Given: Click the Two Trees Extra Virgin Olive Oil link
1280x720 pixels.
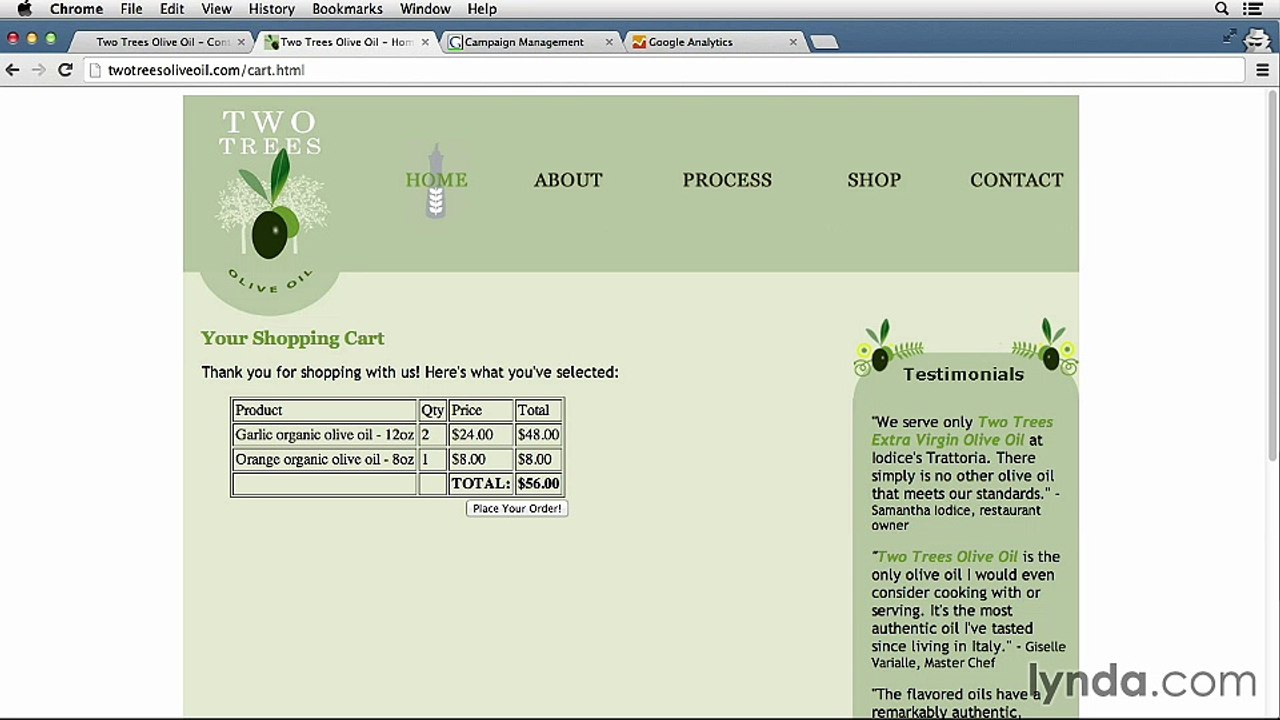Looking at the screenshot, I should pyautogui.click(x=962, y=431).
